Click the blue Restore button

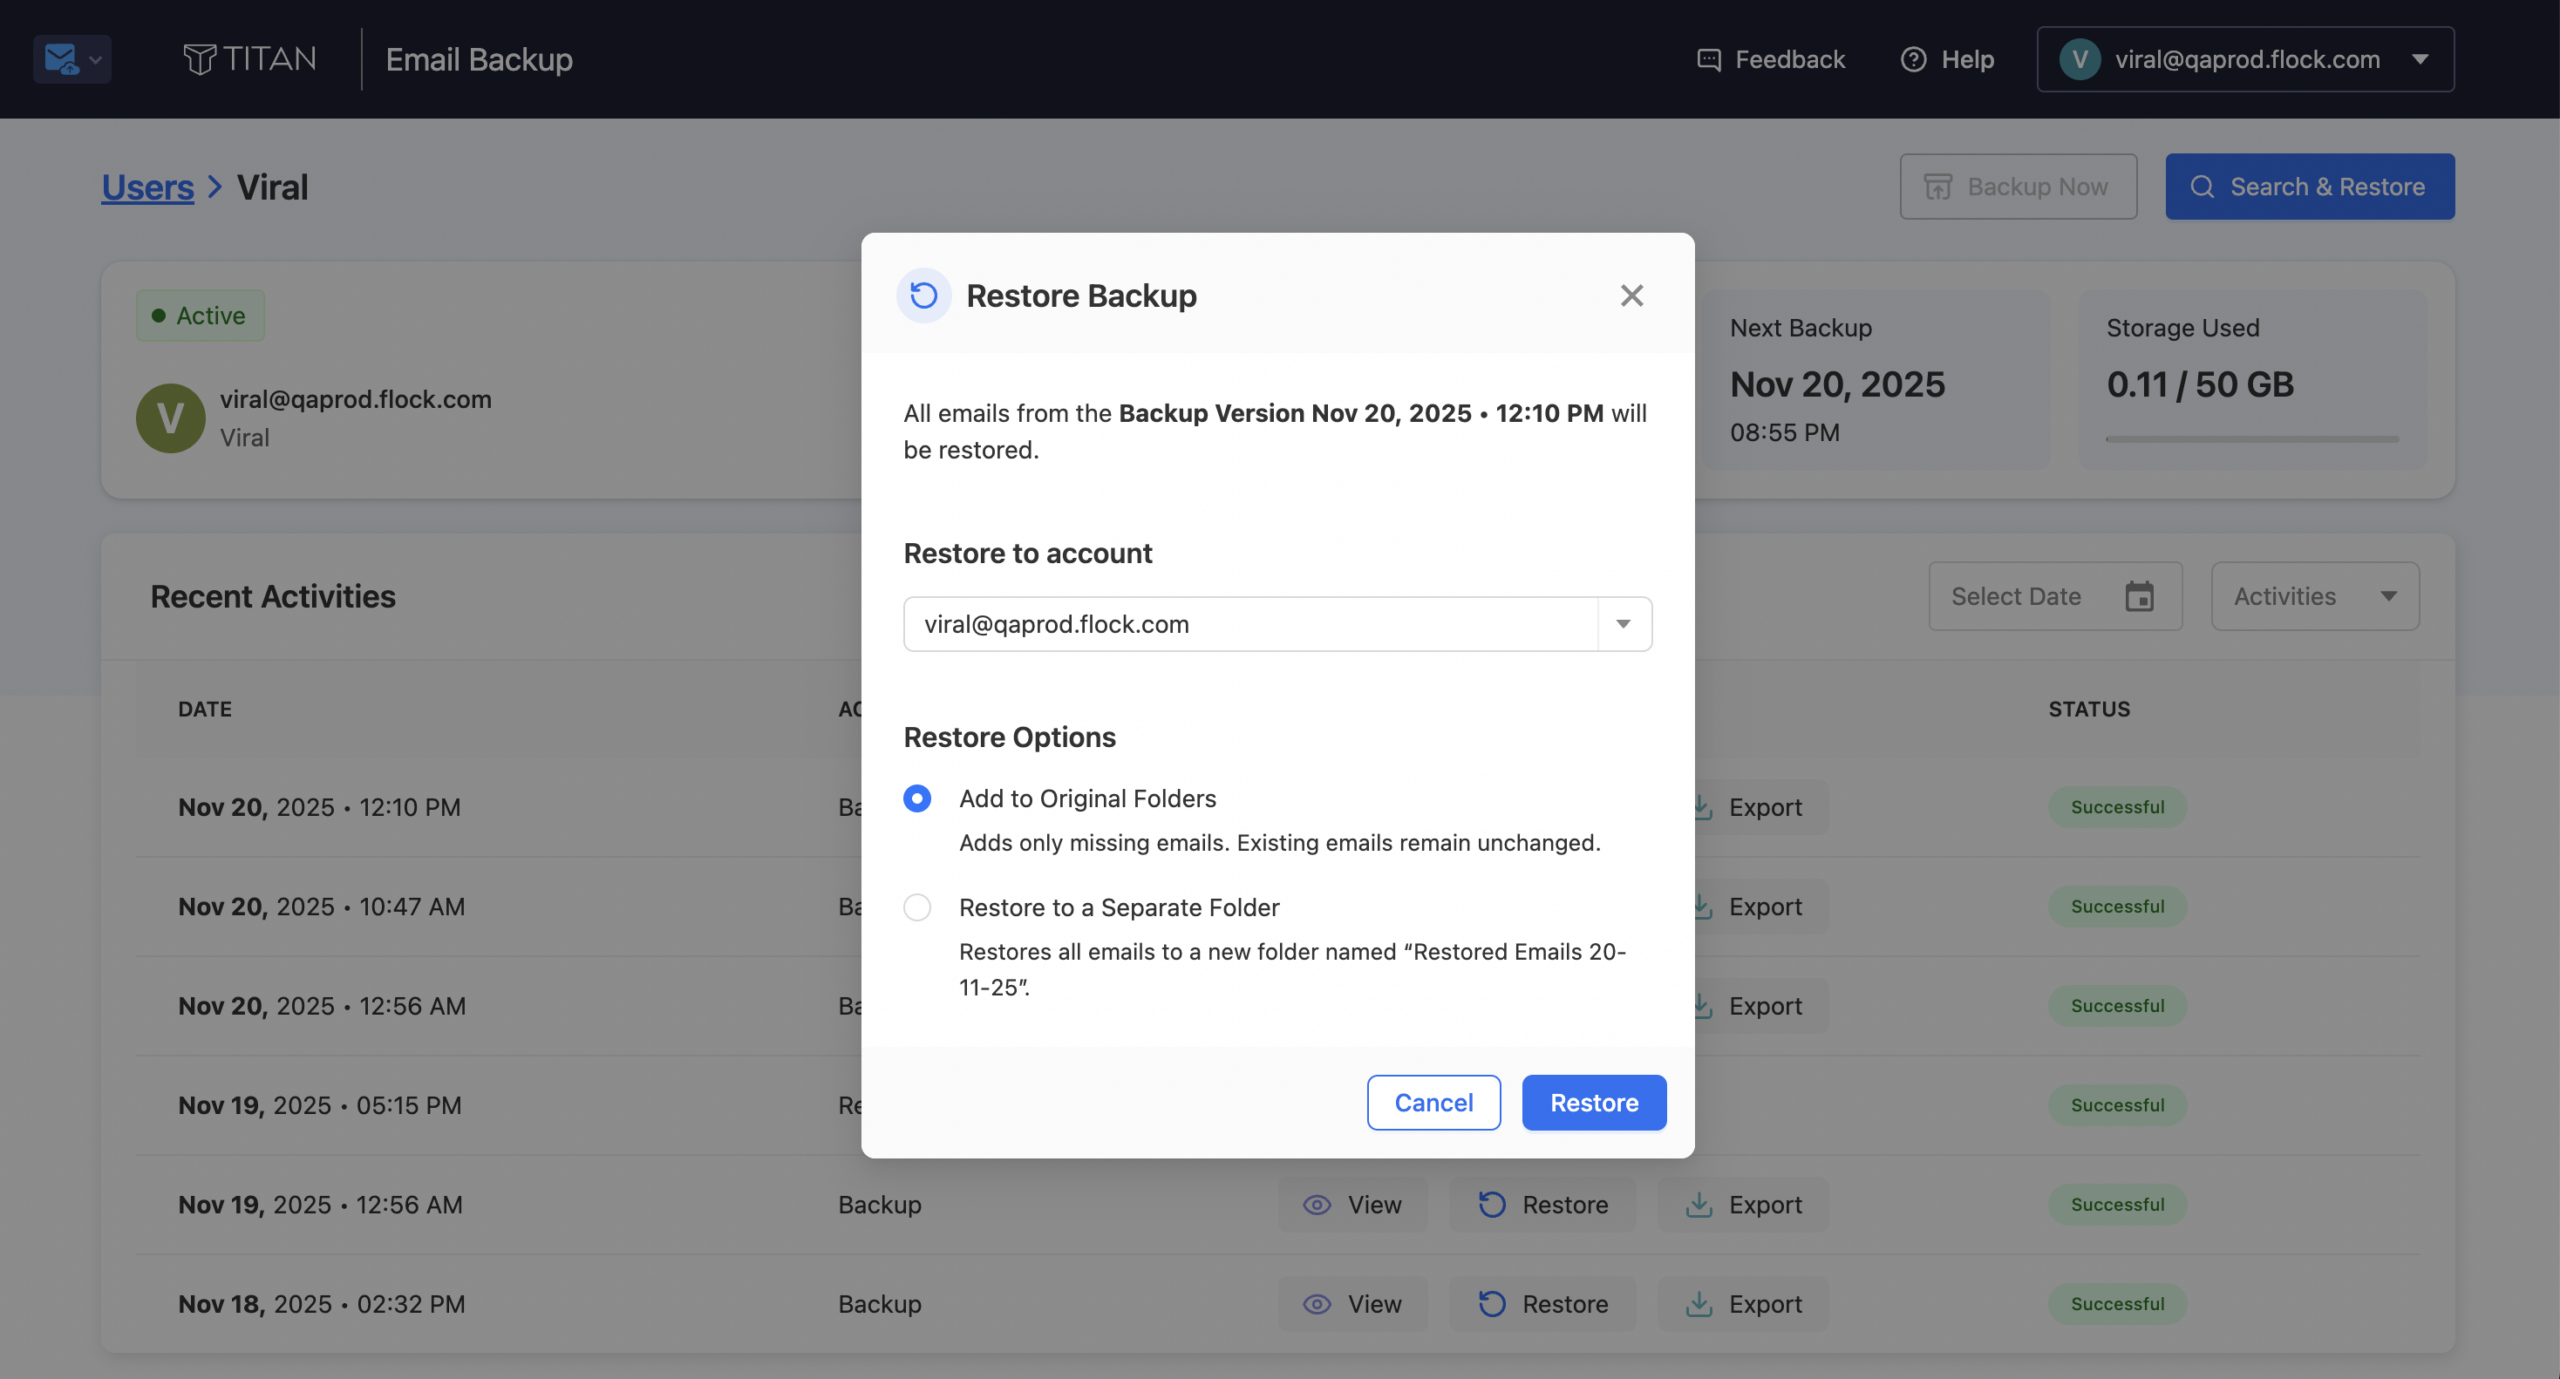[x=1593, y=1102]
